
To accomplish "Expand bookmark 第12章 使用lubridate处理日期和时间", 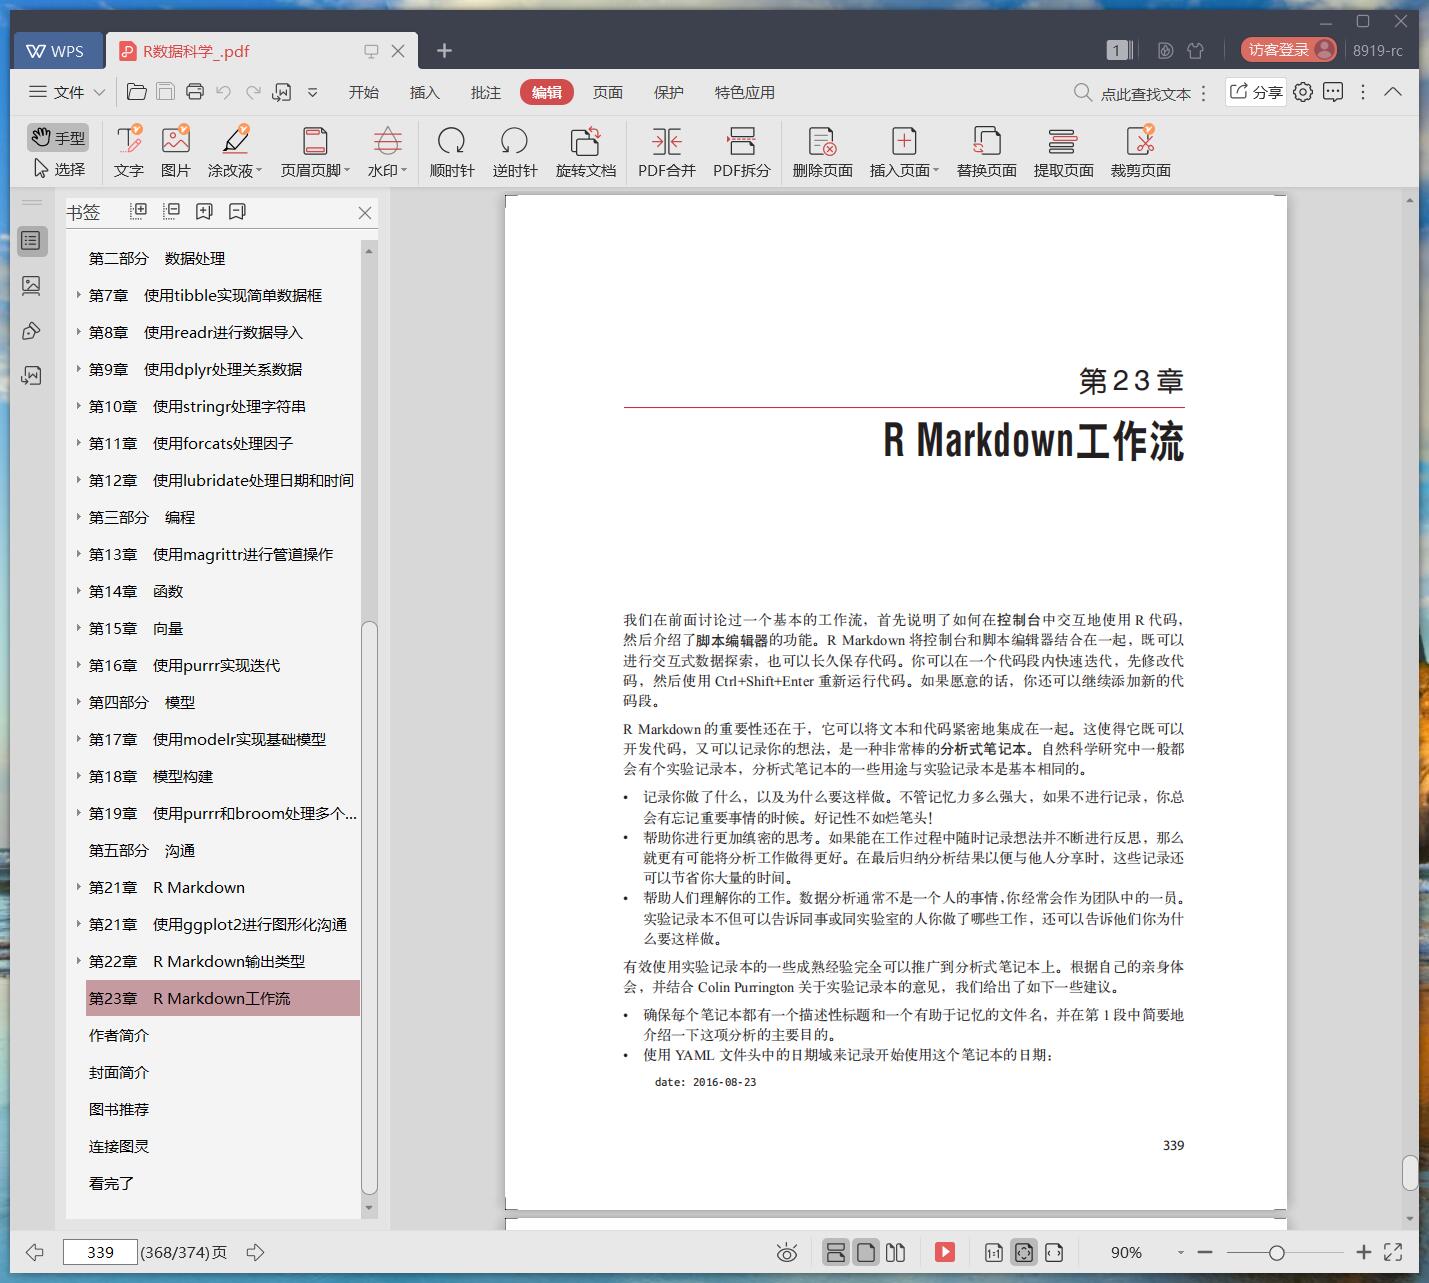I will click(79, 480).
